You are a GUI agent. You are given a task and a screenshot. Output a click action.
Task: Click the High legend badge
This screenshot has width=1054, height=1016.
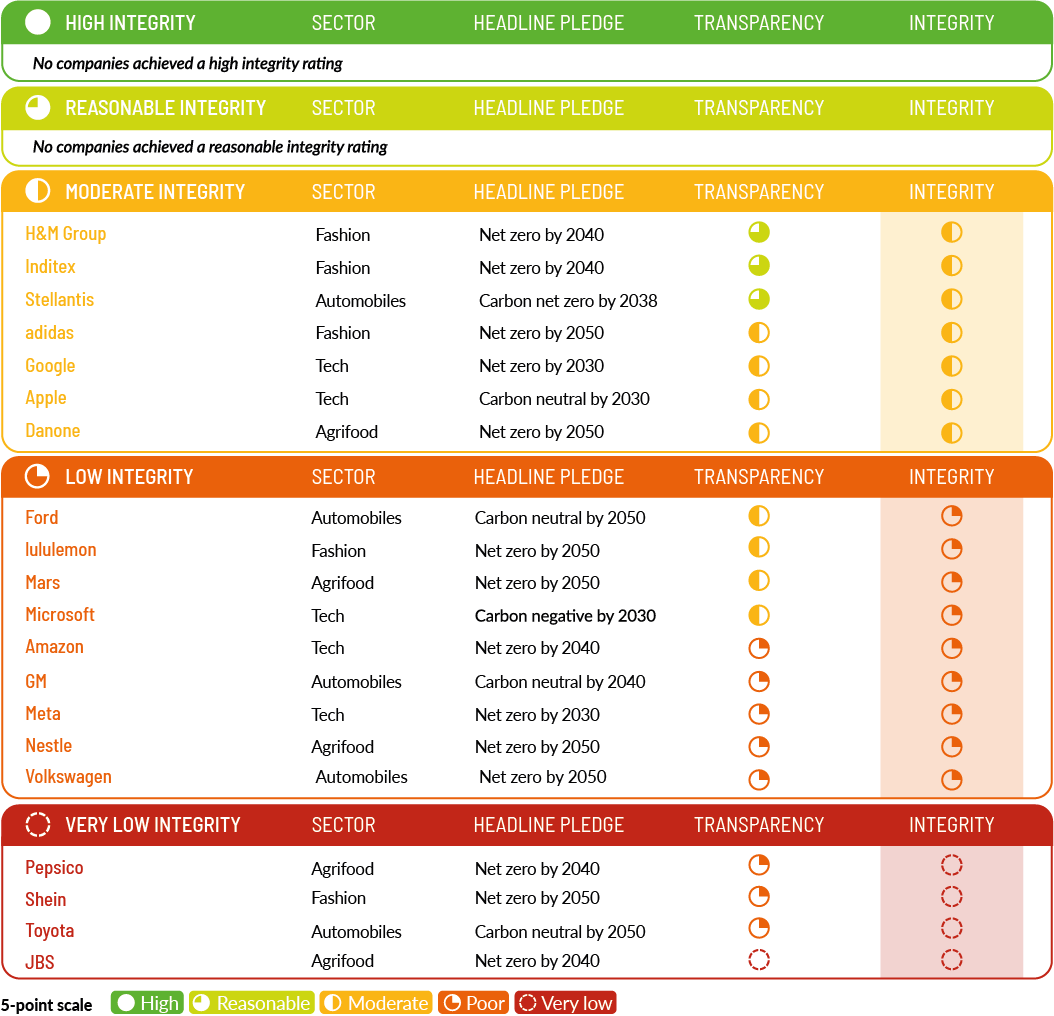pyautogui.click(x=147, y=1003)
